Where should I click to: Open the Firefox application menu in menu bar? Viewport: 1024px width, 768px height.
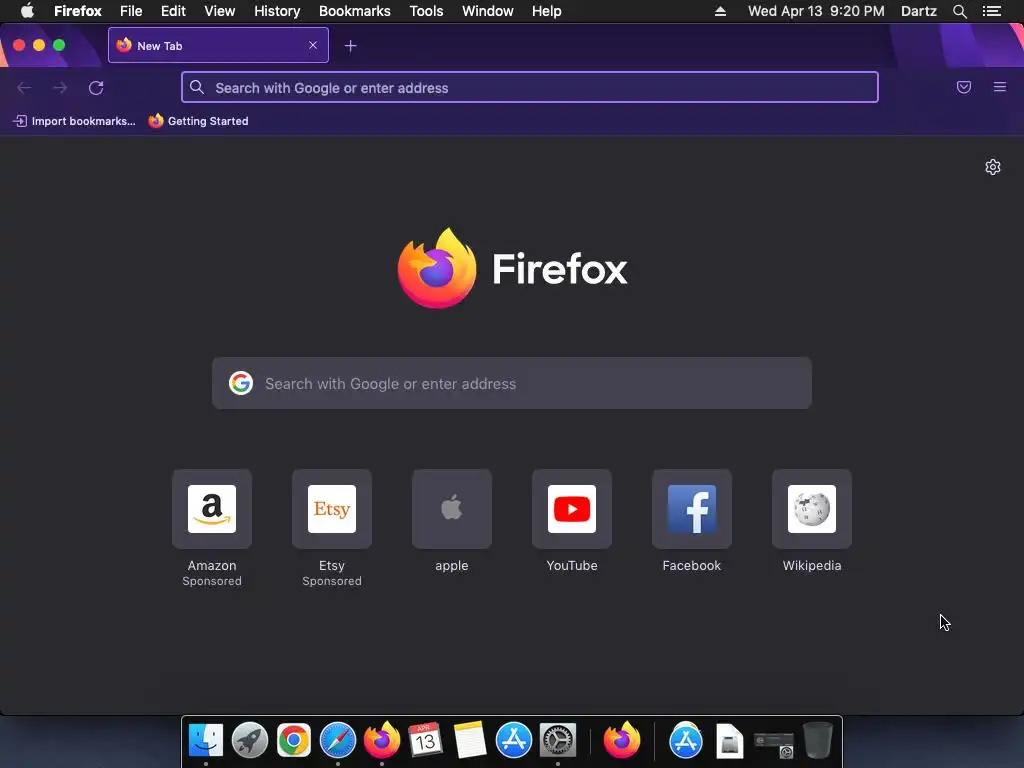(78, 11)
